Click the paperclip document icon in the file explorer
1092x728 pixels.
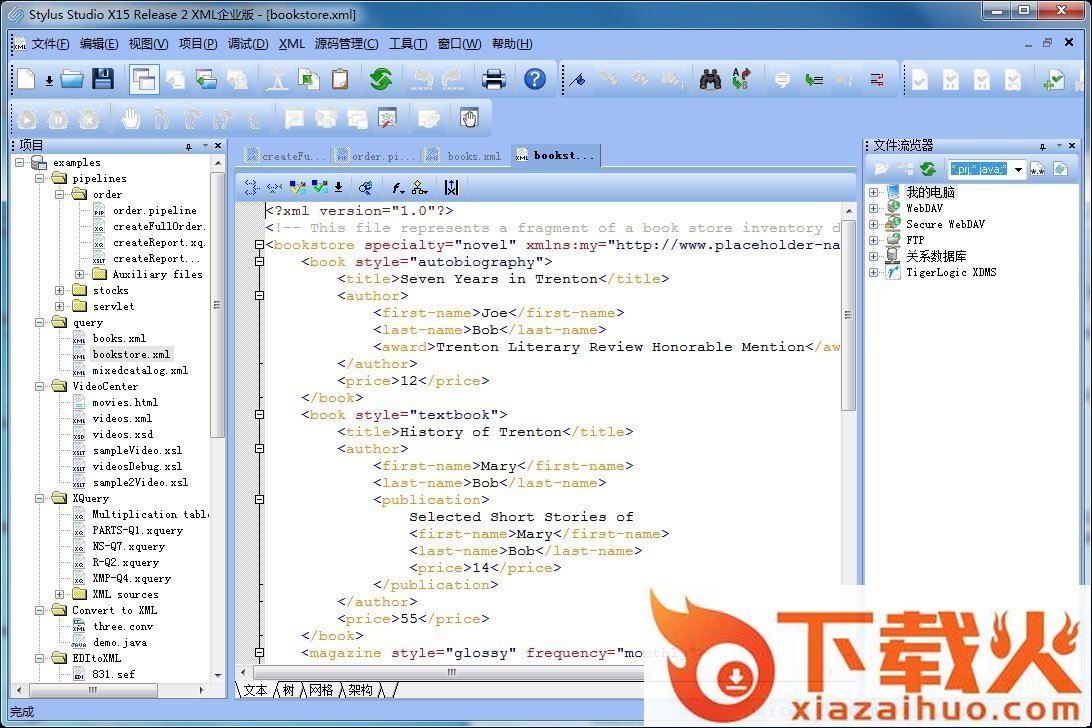[x=1061, y=169]
